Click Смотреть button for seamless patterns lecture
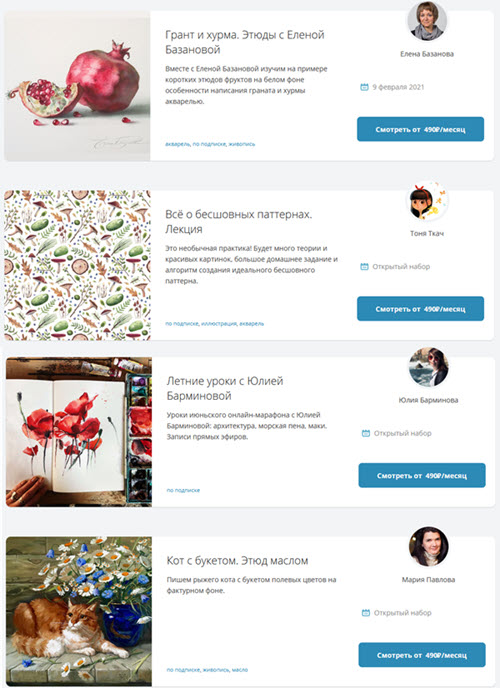Image resolution: width=500 pixels, height=688 pixels. [420, 308]
